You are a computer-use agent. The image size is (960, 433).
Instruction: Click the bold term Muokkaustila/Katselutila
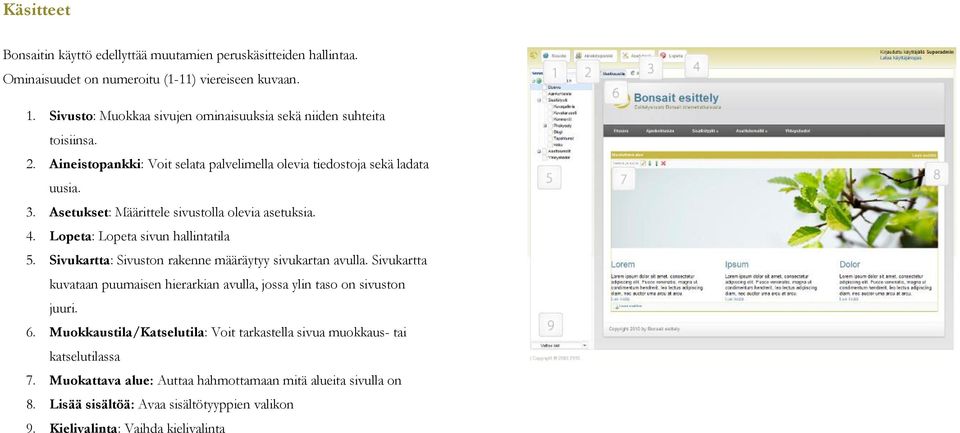coord(127,333)
